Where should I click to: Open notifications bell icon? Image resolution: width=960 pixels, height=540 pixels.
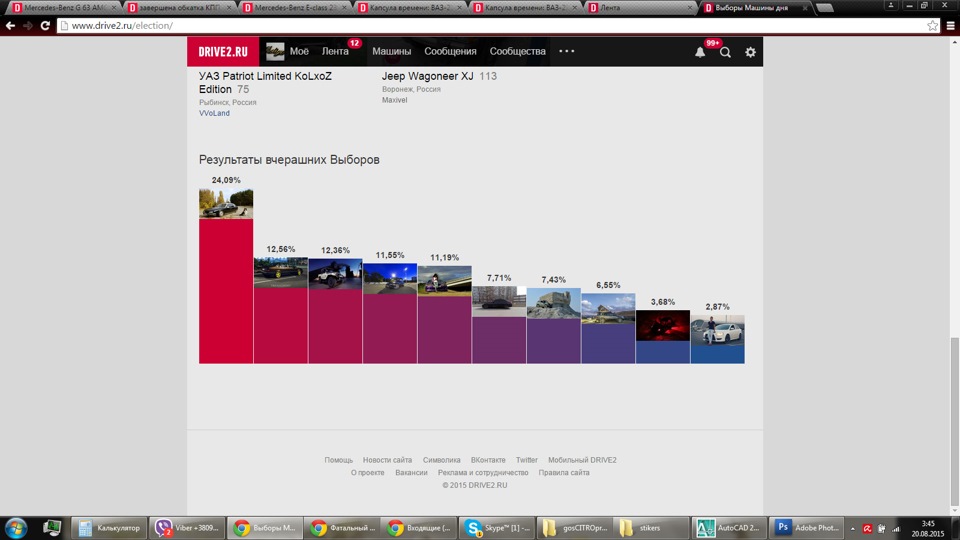click(700, 52)
